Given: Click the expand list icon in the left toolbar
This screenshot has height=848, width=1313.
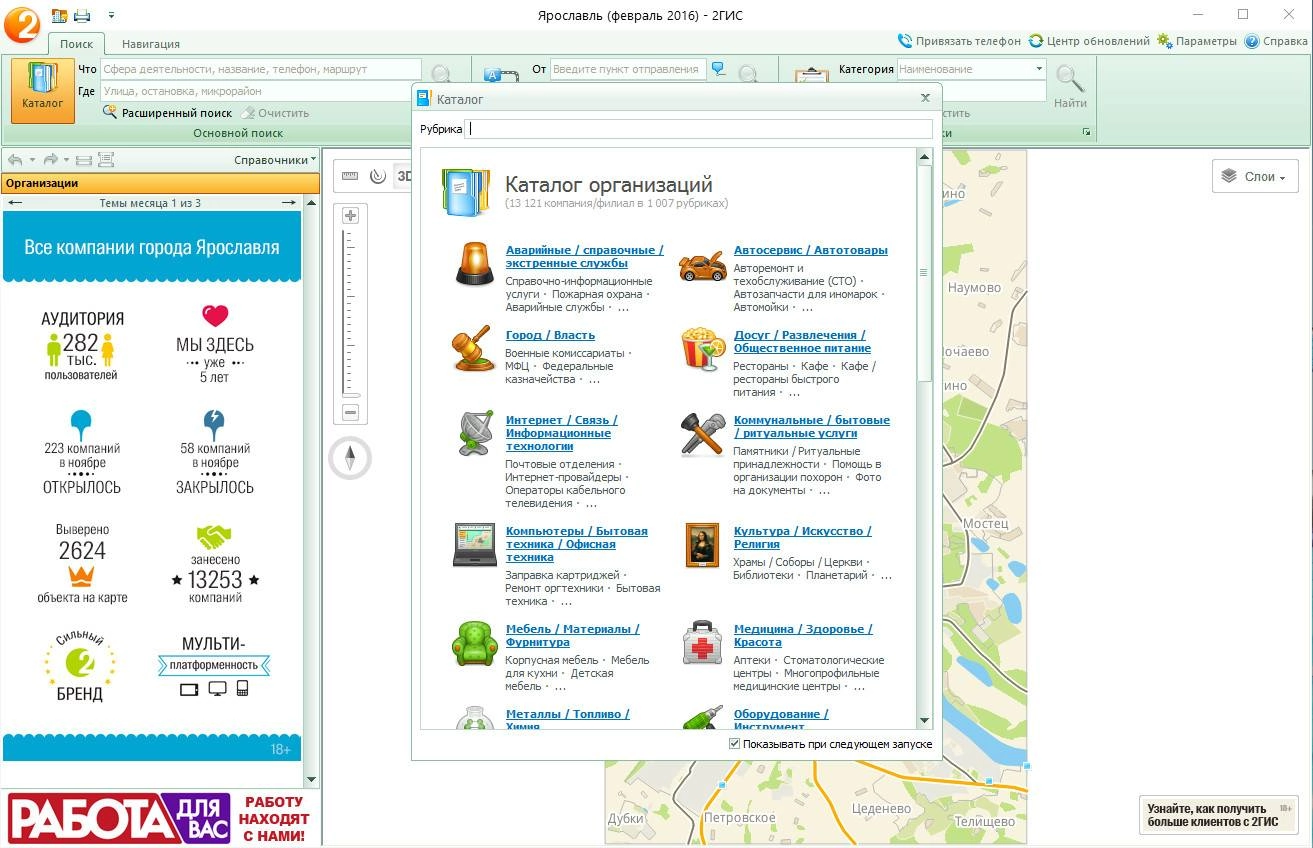Looking at the screenshot, I should pyautogui.click(x=106, y=160).
